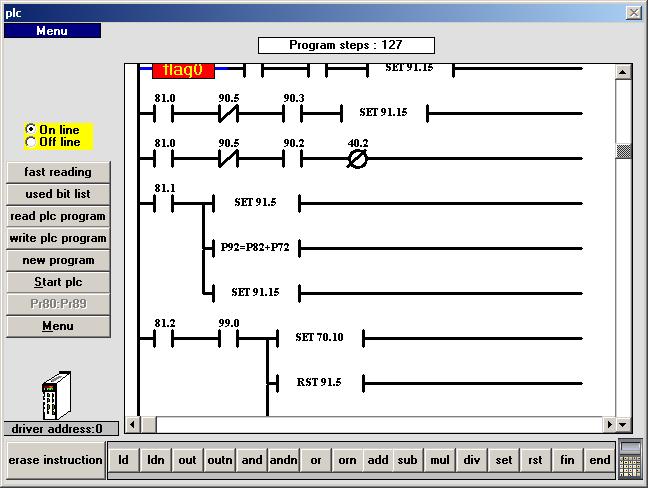Open the blue Menu bar item
This screenshot has width=648, height=488.
pos(52,31)
